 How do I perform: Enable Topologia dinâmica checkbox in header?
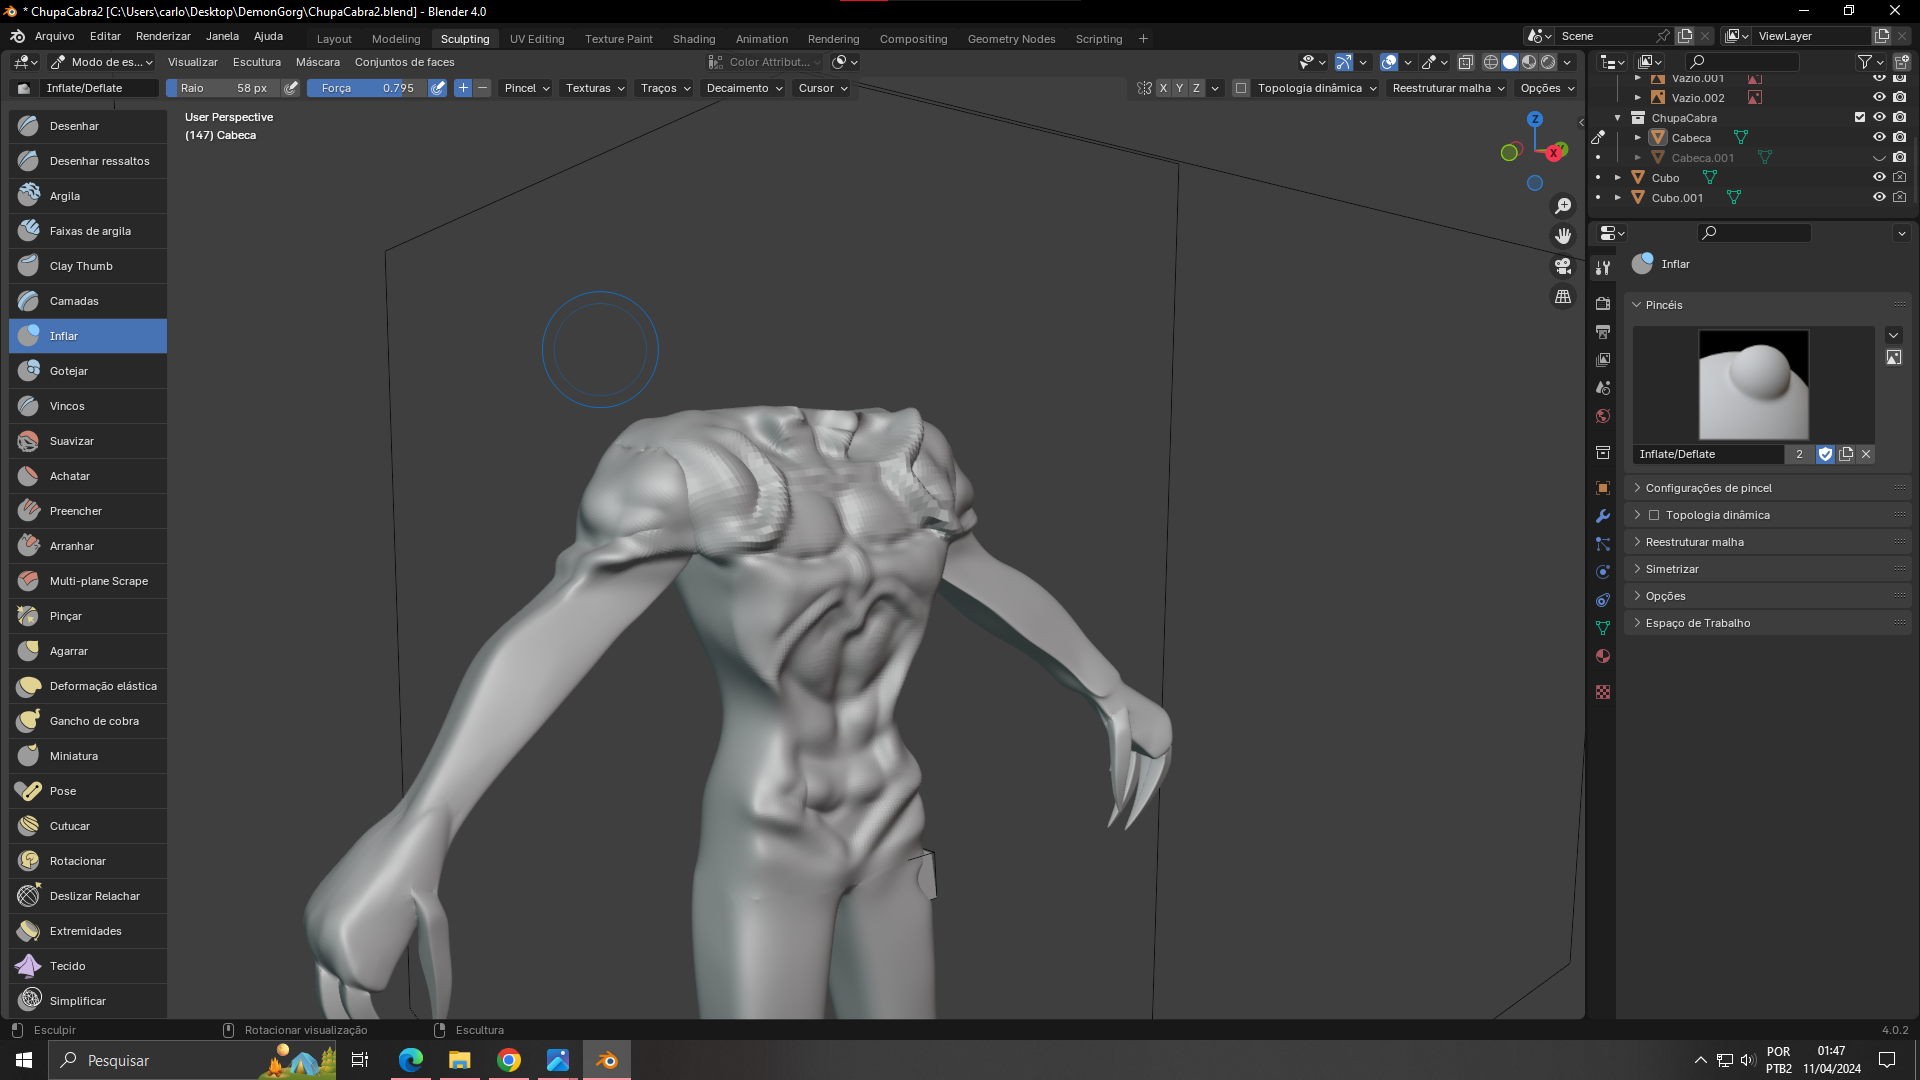(x=1241, y=88)
